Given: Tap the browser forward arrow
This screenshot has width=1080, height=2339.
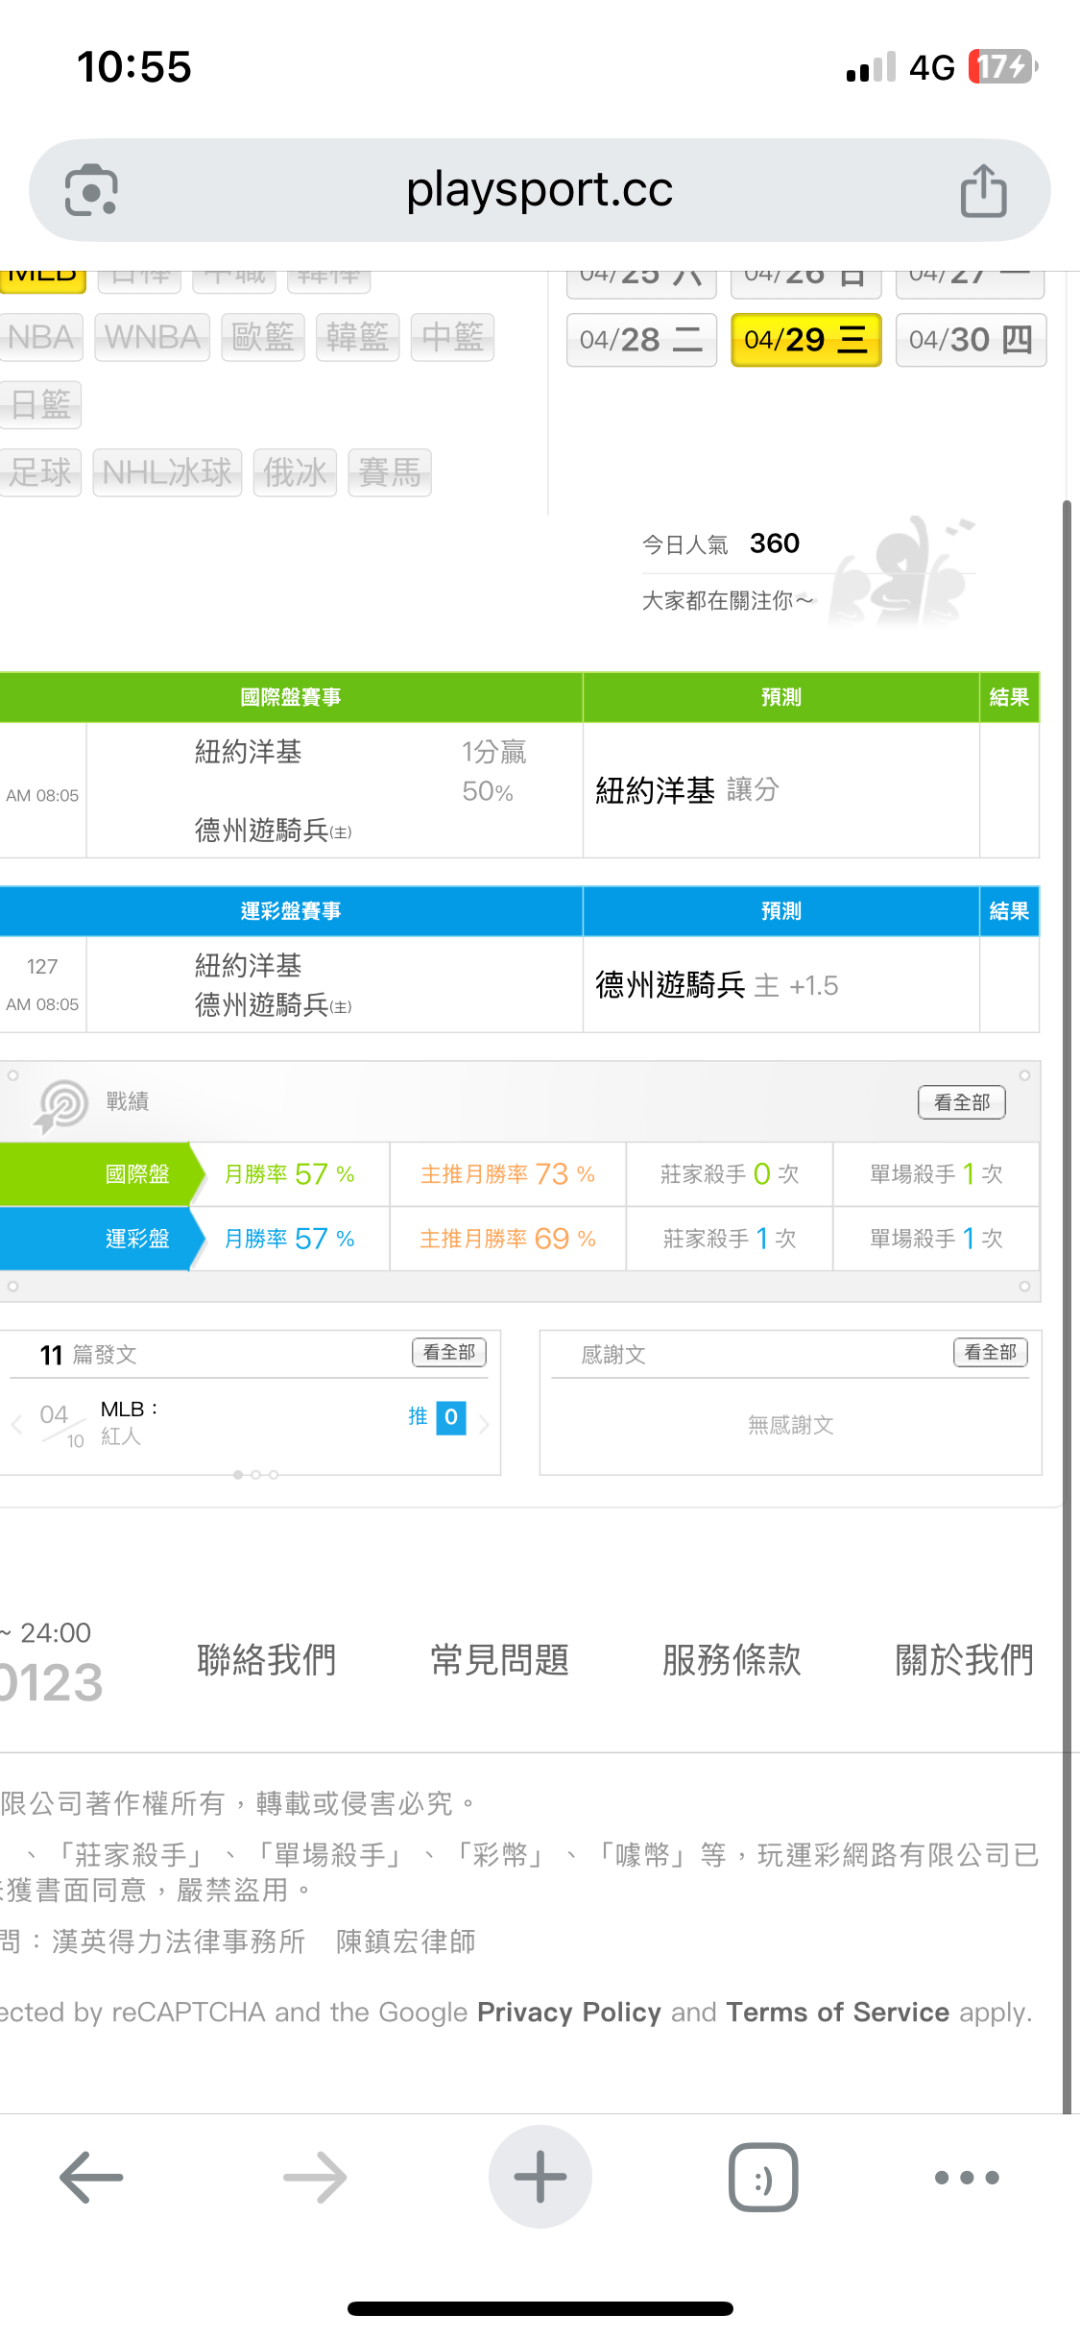Looking at the screenshot, I should click(315, 2177).
